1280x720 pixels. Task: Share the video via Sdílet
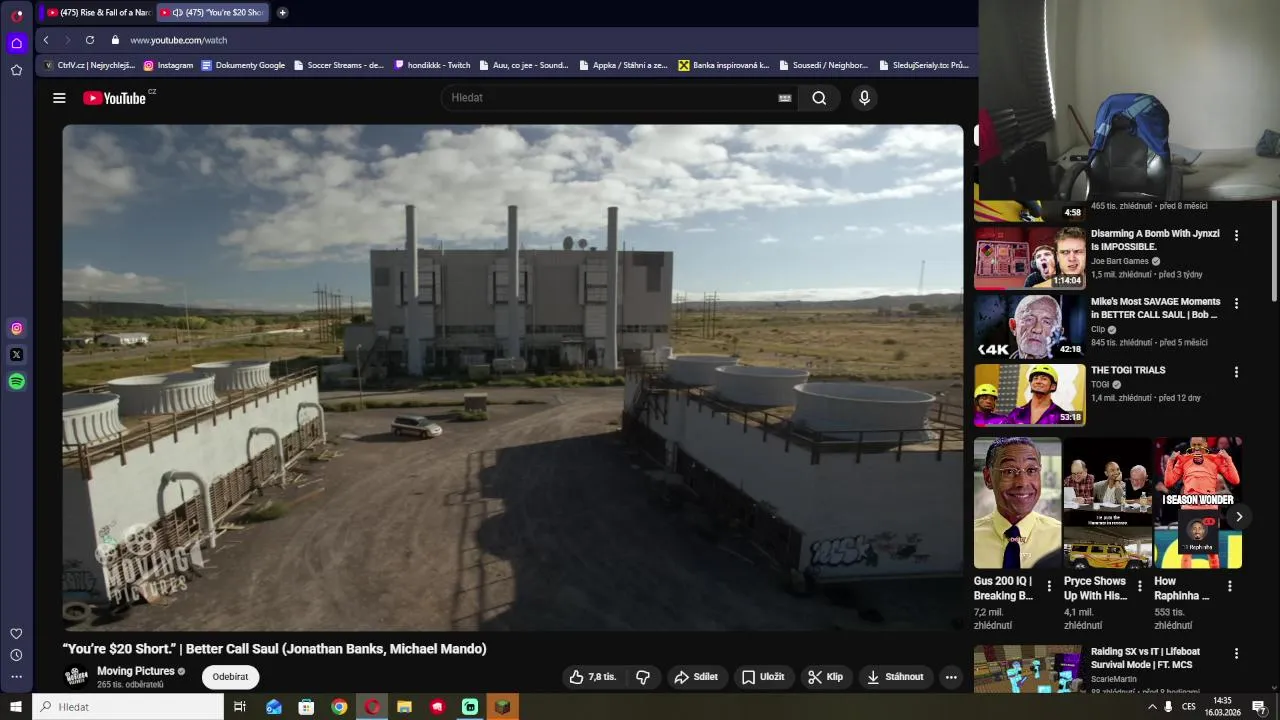pos(696,677)
